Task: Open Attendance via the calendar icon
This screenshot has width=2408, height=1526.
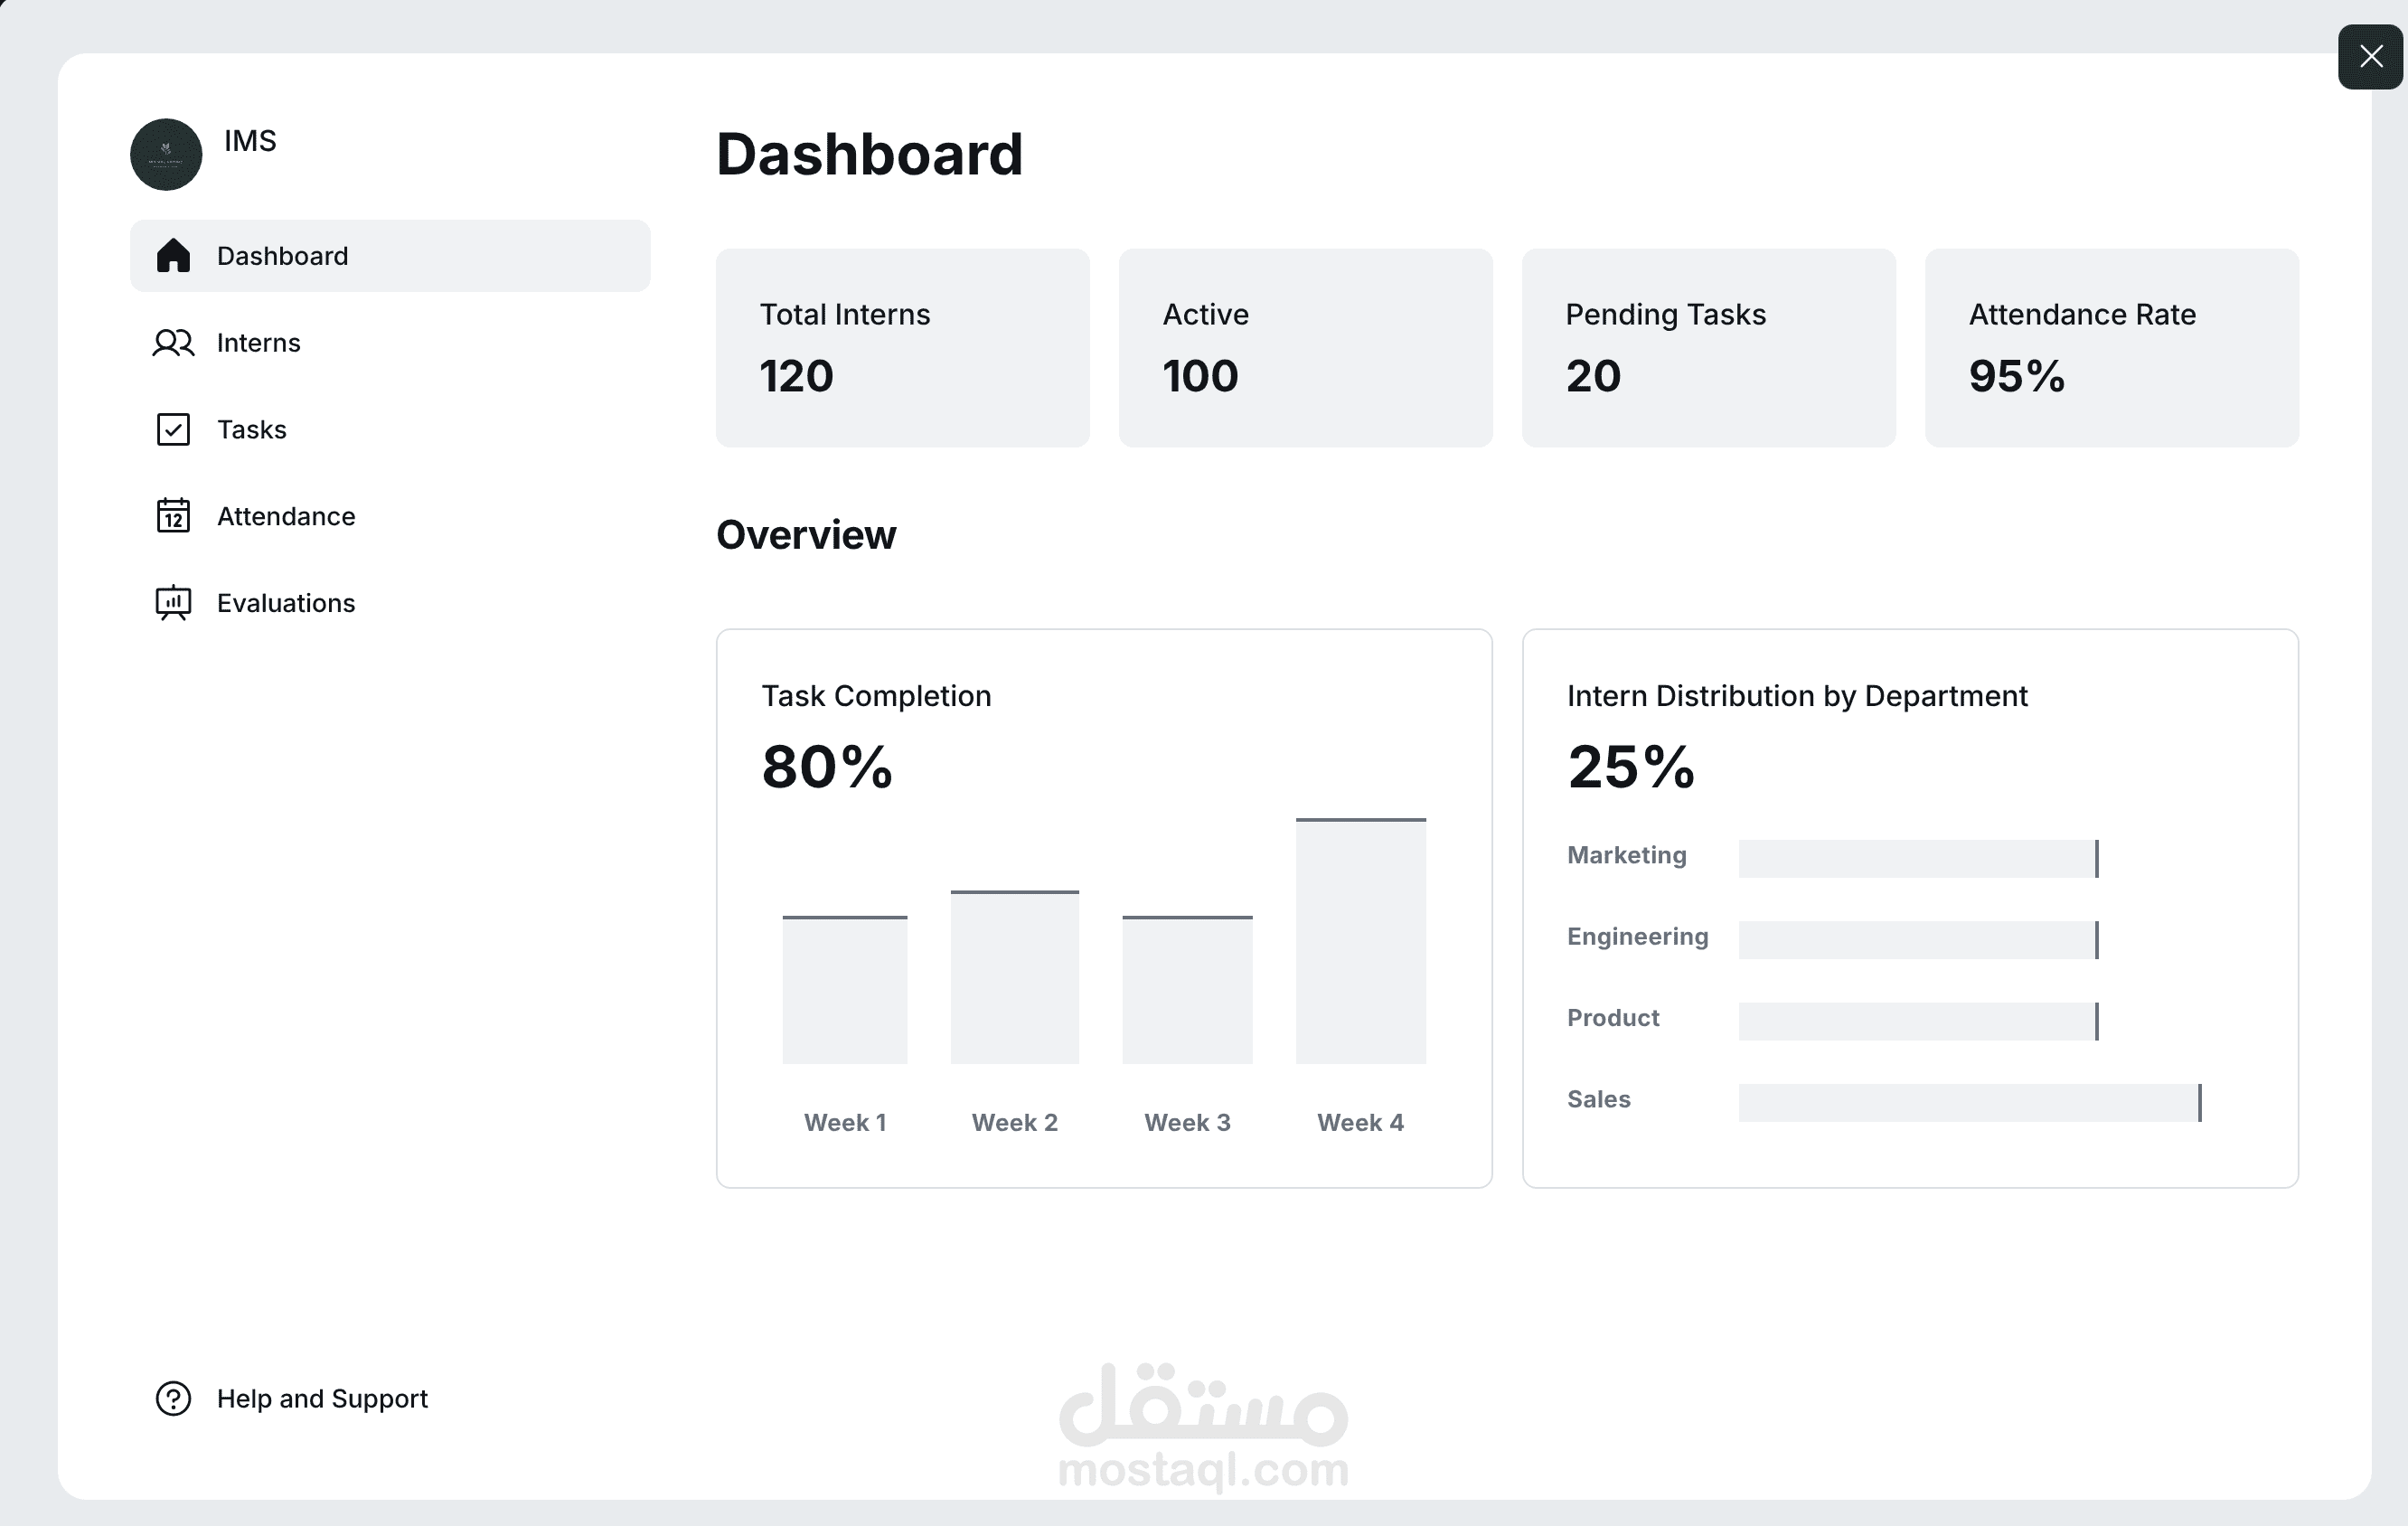Action: click(172, 515)
